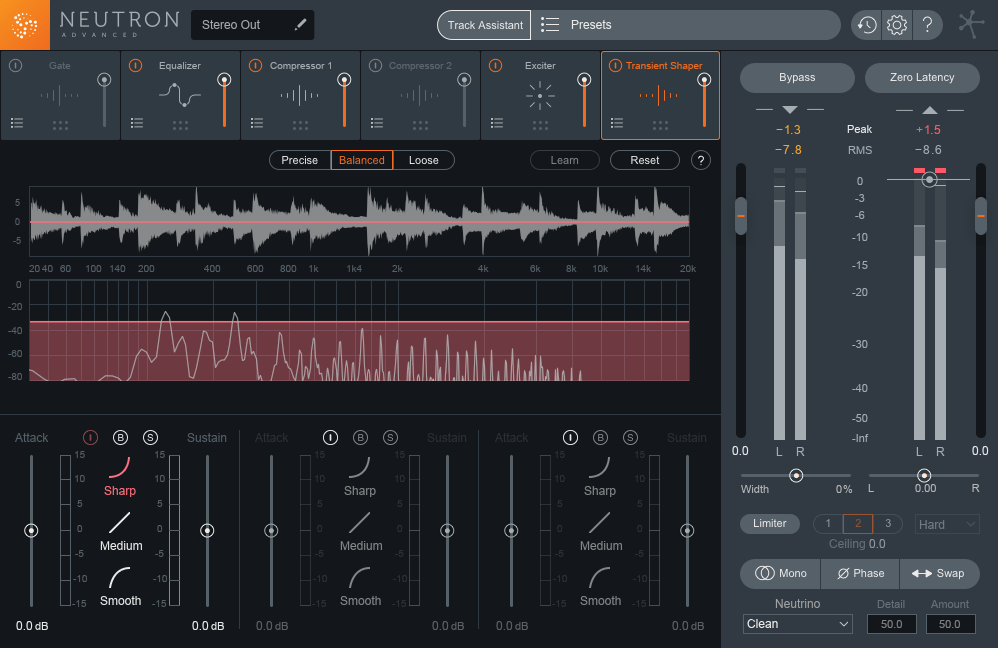Select the Loose mode tab
The width and height of the screenshot is (998, 648).
pyautogui.click(x=424, y=160)
